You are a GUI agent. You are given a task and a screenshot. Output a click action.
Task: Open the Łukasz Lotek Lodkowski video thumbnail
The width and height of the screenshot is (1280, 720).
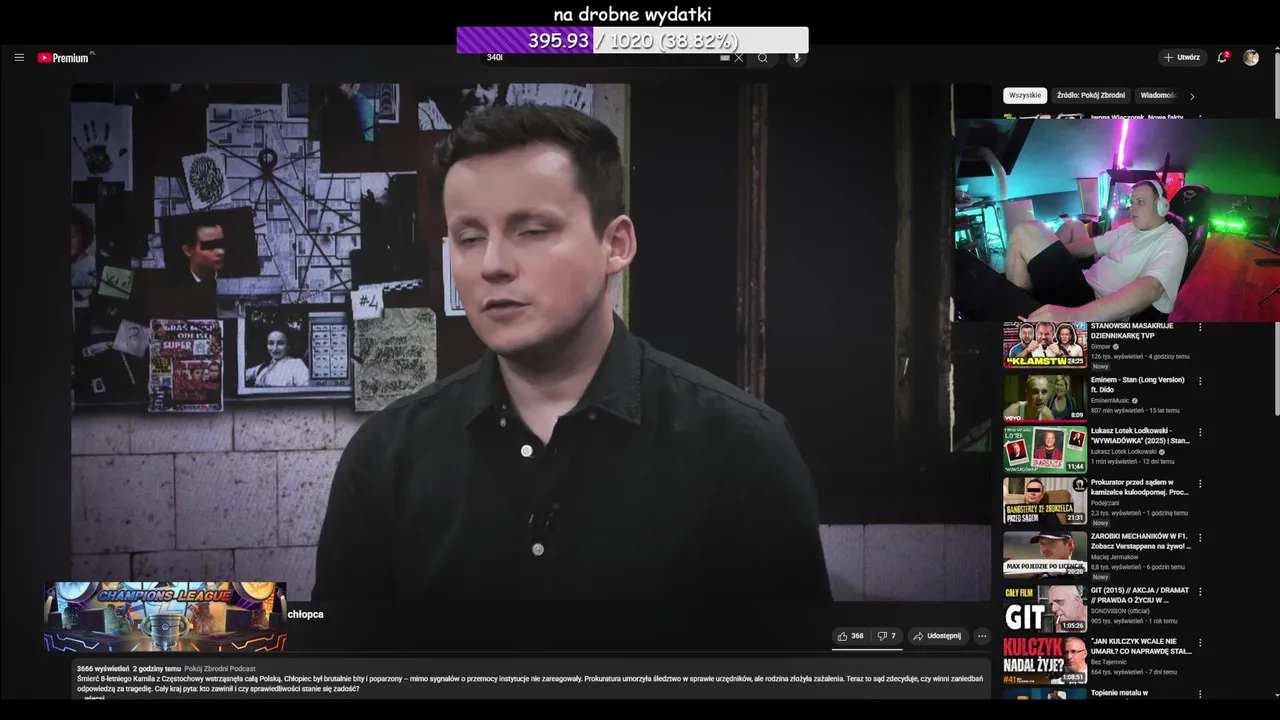(1045, 449)
